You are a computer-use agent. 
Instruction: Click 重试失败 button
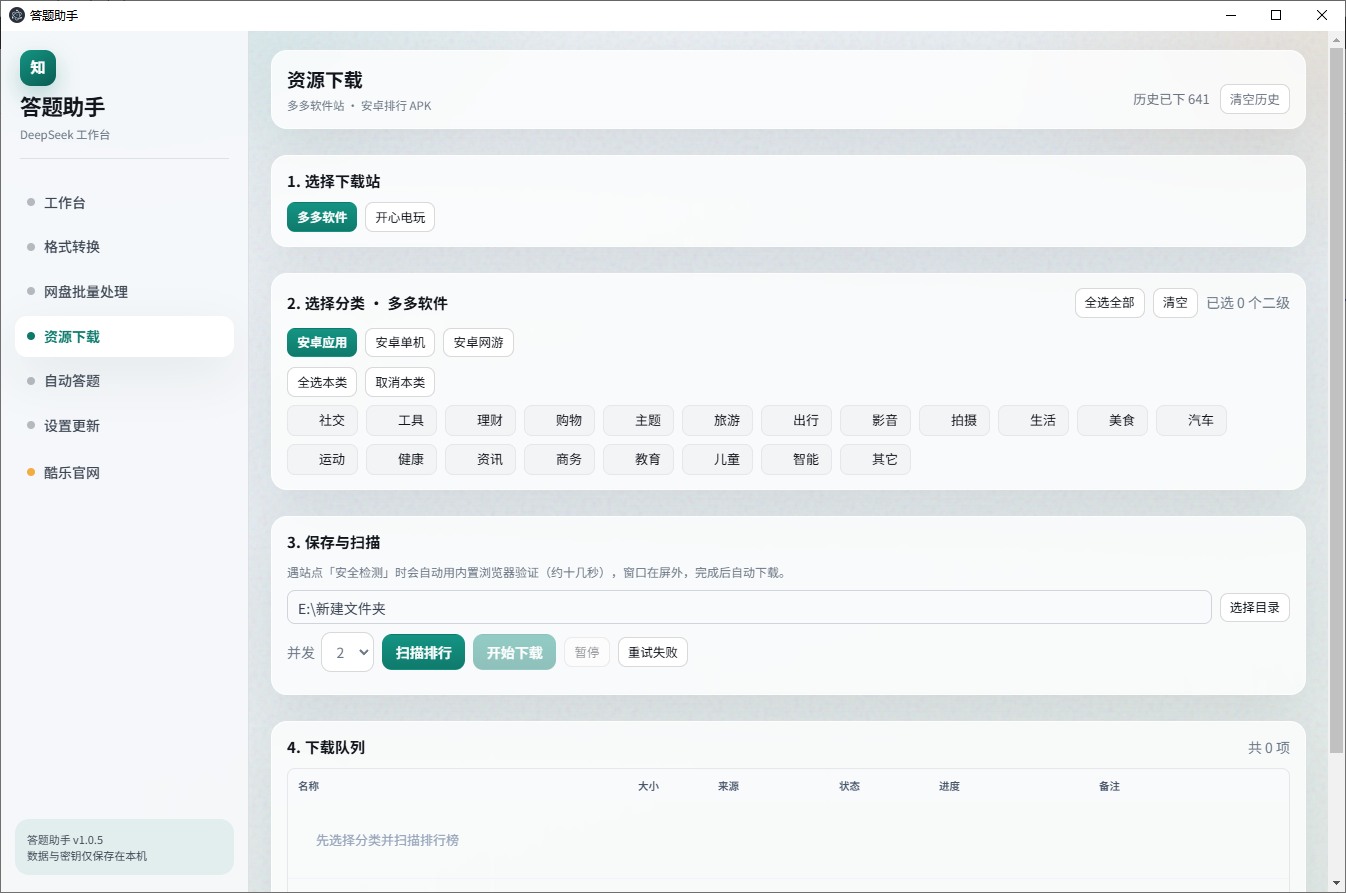pyautogui.click(x=653, y=652)
